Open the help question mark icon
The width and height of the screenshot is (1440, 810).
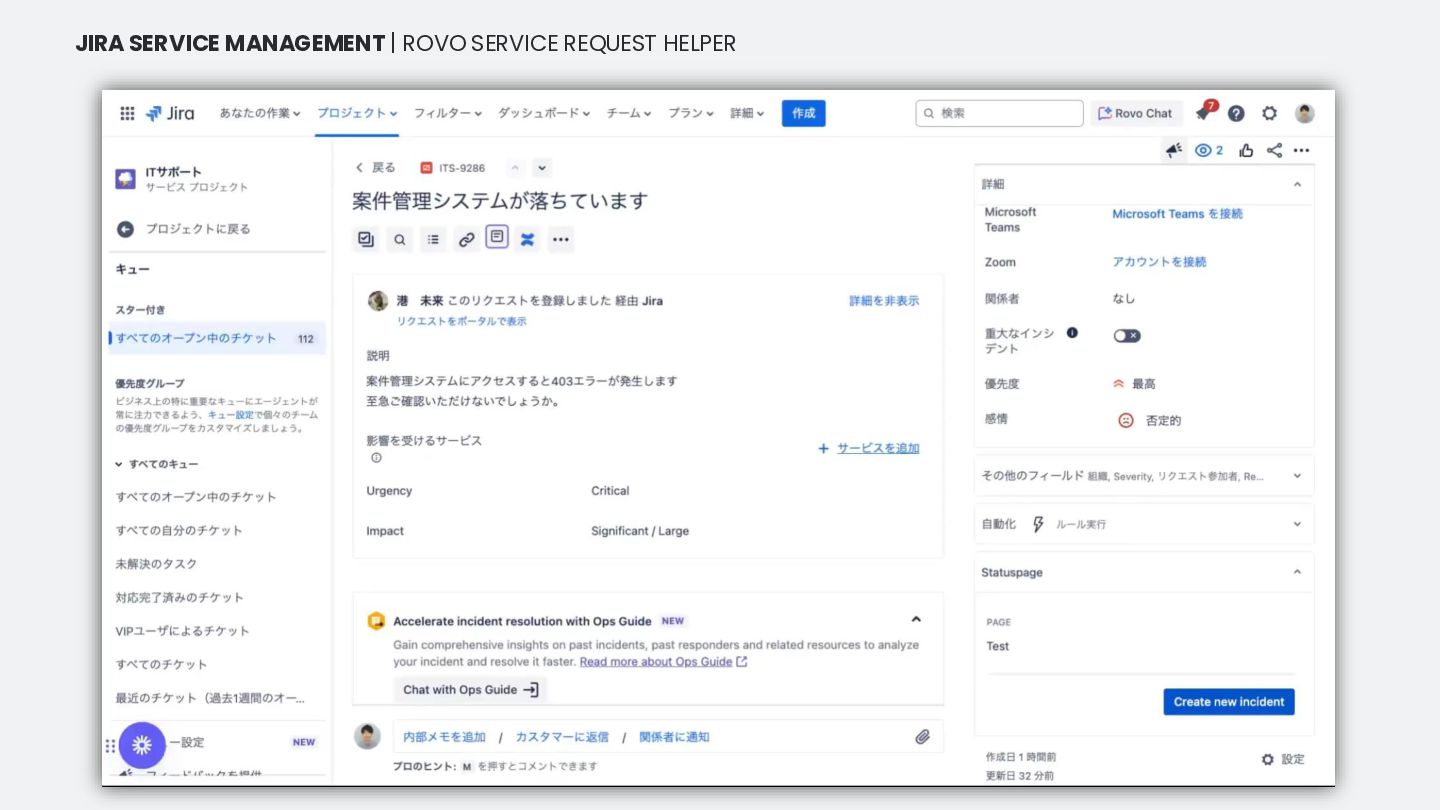point(1236,113)
